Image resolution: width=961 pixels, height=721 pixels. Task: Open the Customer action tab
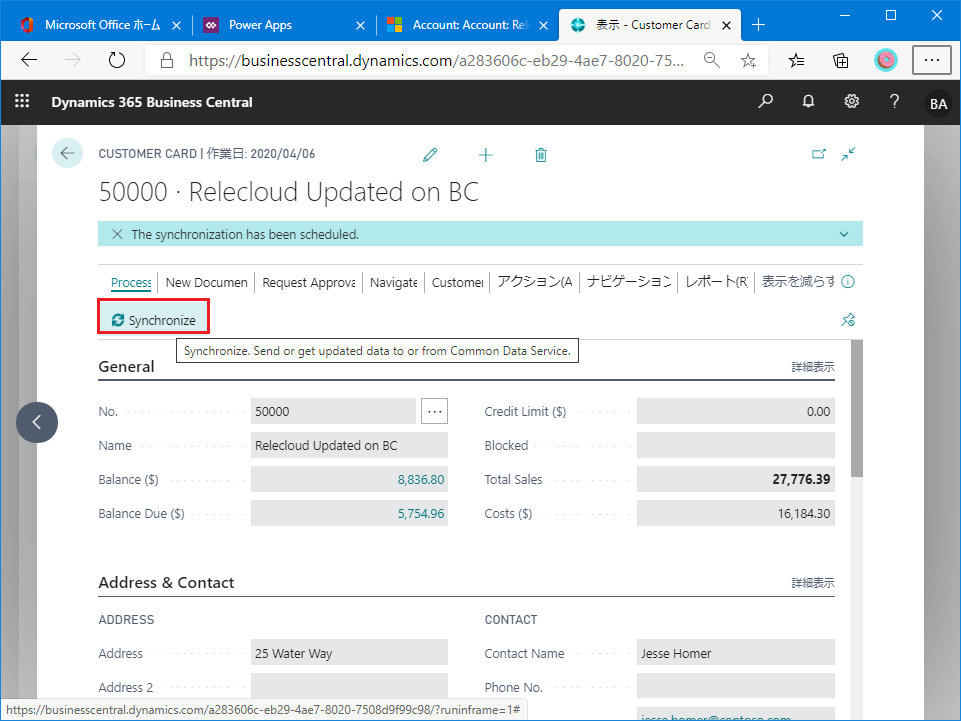click(x=457, y=282)
